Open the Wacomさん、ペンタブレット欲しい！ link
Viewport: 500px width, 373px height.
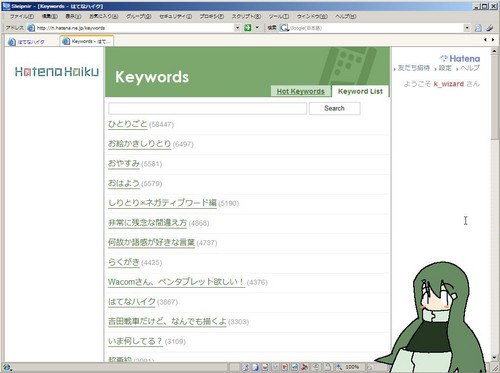(176, 282)
